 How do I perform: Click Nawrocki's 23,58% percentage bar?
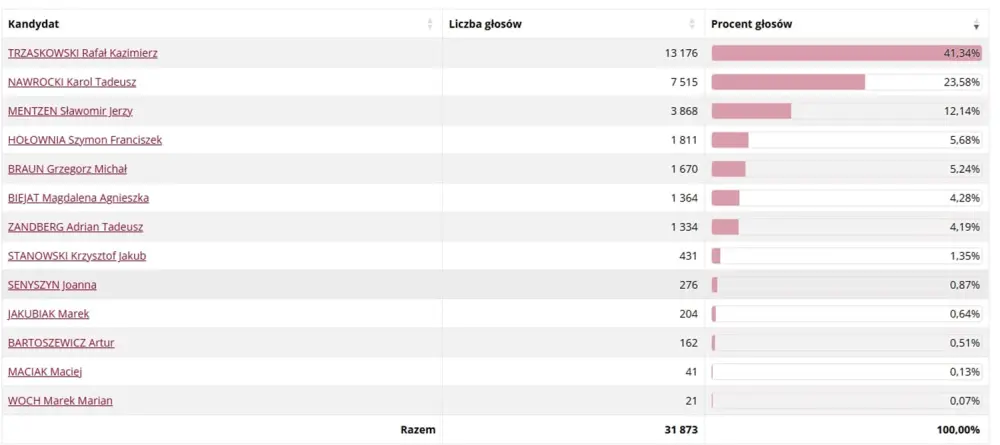click(x=846, y=82)
